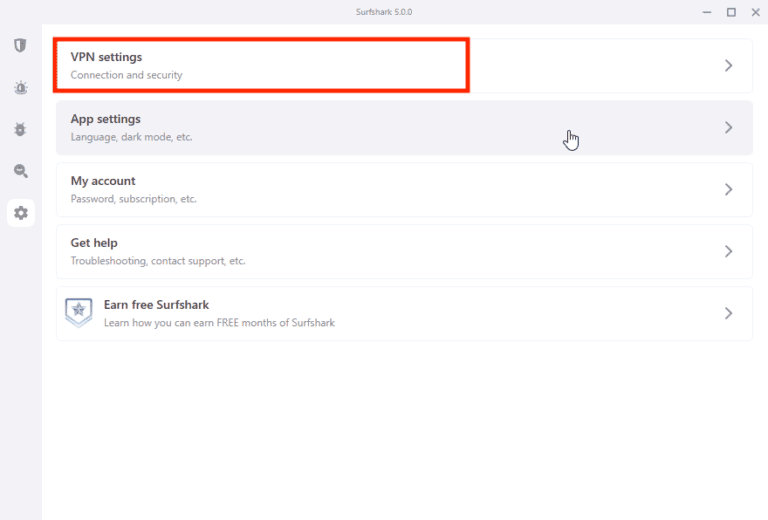Maximize the Surfshark window
This screenshot has width=768, height=520.
(731, 11)
